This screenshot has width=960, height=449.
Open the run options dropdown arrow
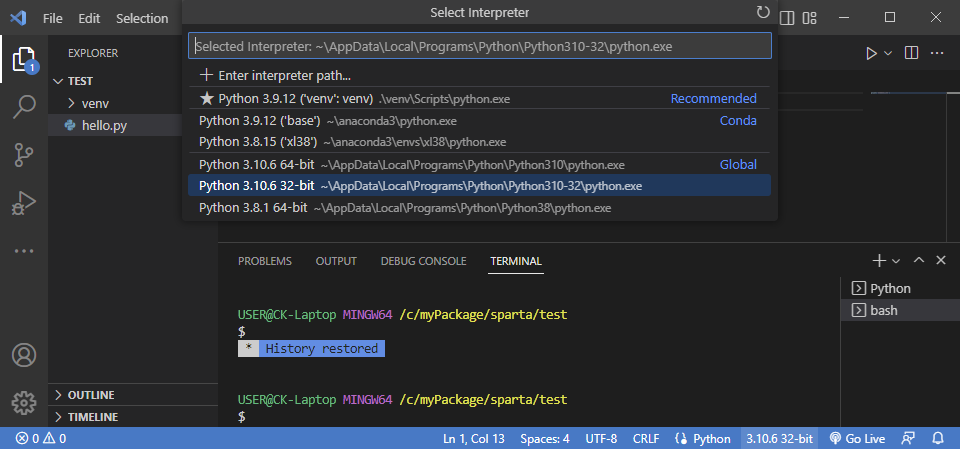pos(888,53)
